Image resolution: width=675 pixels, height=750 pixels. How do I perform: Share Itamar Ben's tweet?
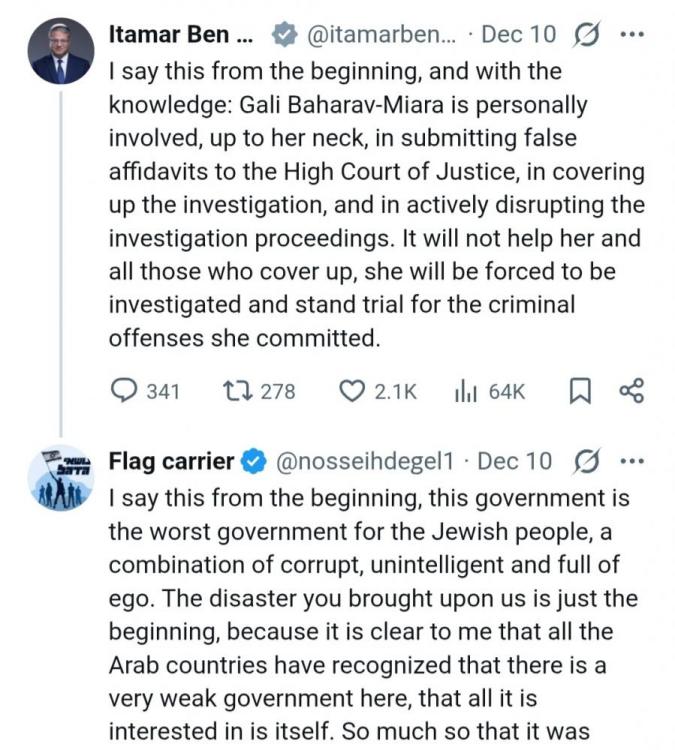click(632, 392)
